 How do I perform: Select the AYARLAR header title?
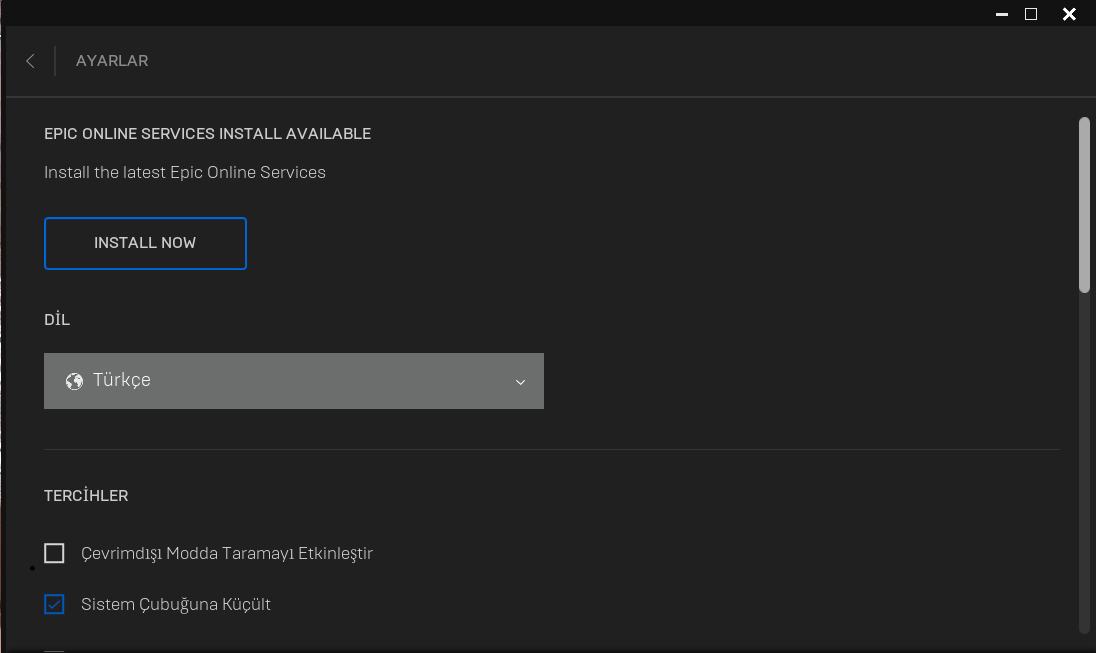coord(112,61)
